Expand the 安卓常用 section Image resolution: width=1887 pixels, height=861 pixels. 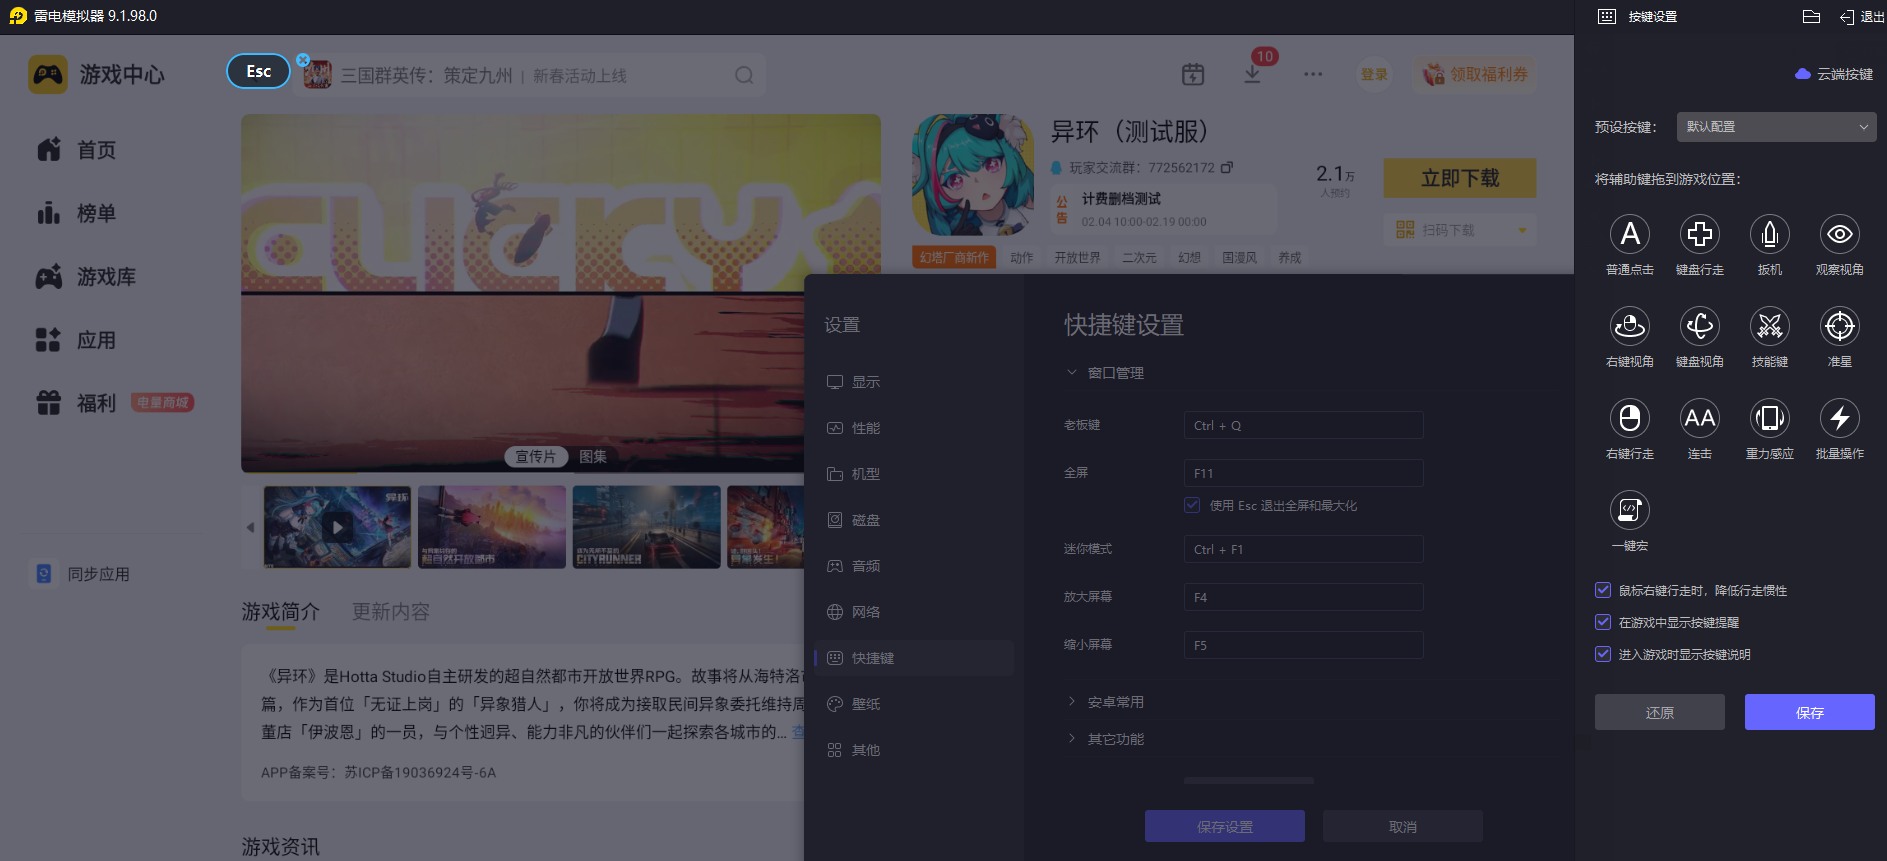pyautogui.click(x=1115, y=702)
